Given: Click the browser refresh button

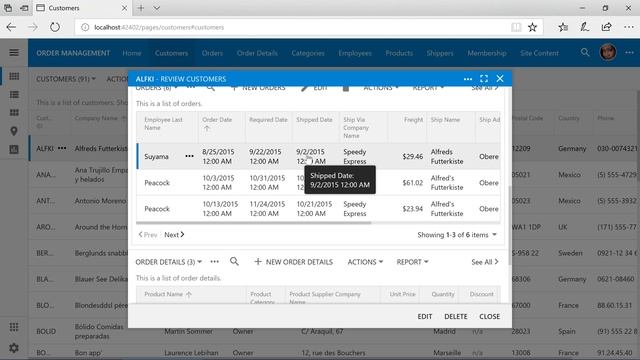Looking at the screenshot, I should coord(55,27).
